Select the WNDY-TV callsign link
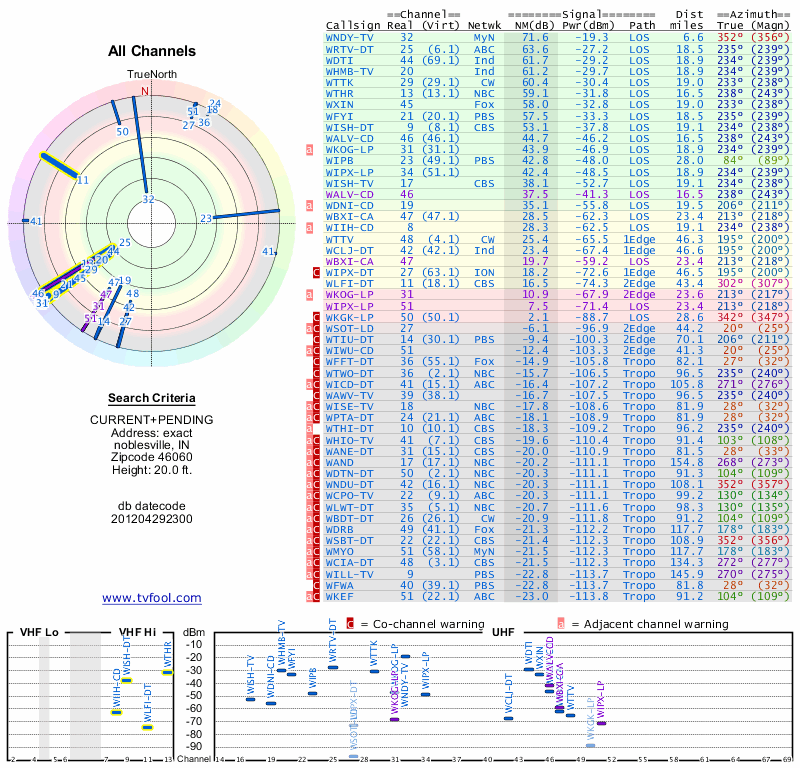Viewport: 800px width, 768px height. pyautogui.click(x=349, y=38)
